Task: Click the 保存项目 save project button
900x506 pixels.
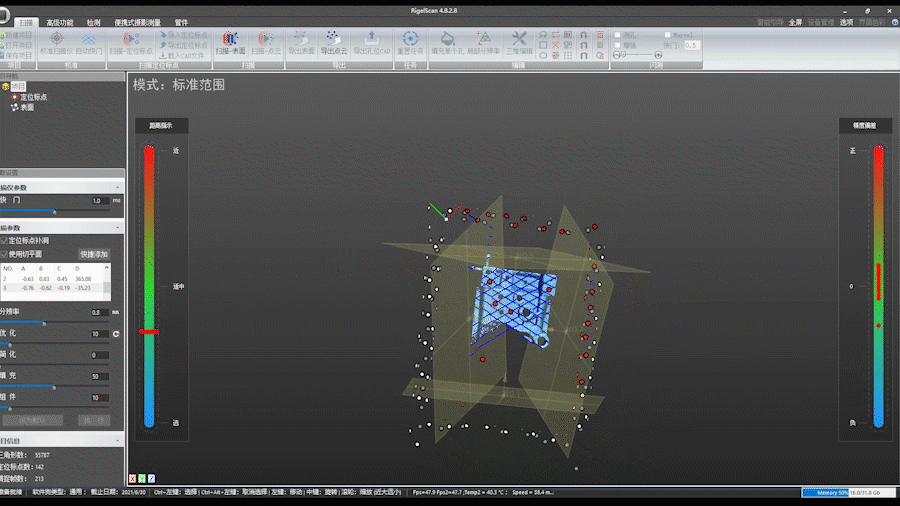Action: (x=16, y=56)
